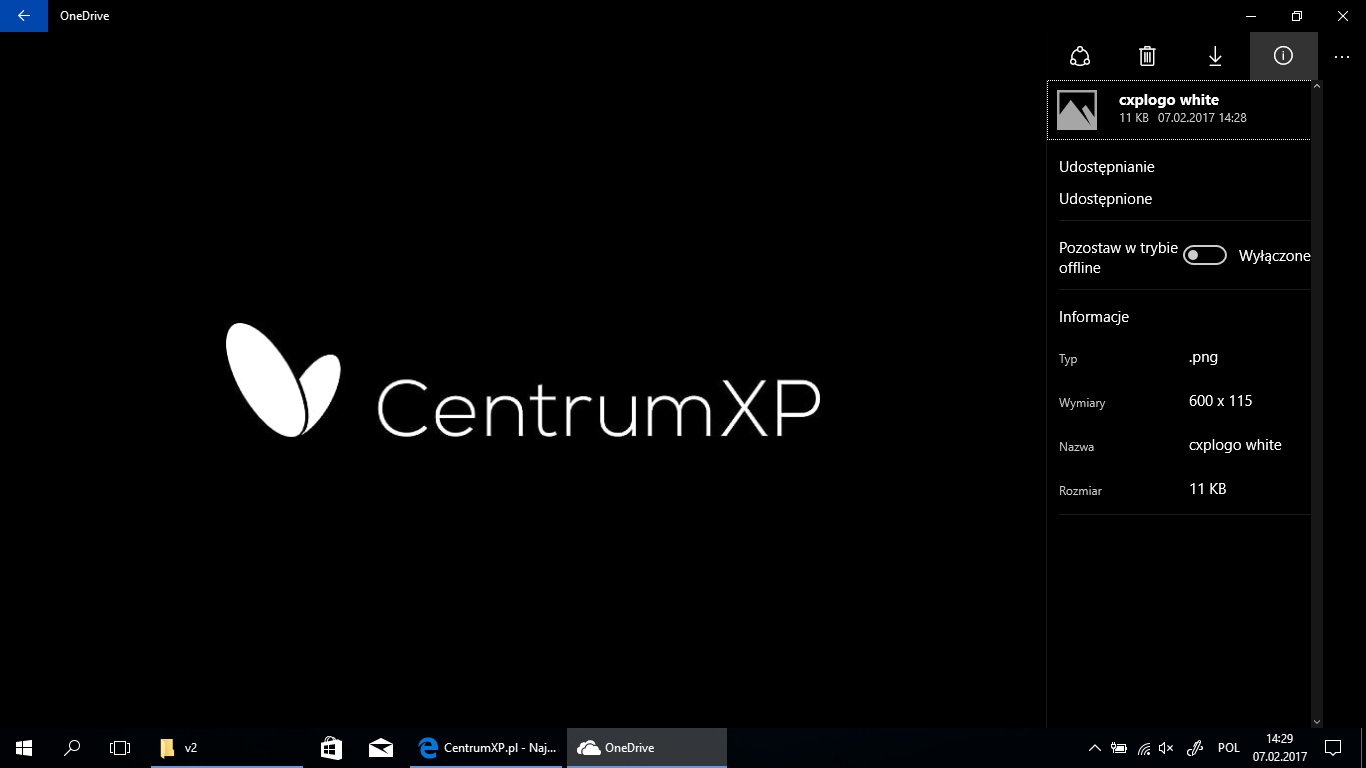Viewport: 1366px width, 768px height.
Task: Open the Wi-Fi network tray icon
Action: (x=1143, y=748)
